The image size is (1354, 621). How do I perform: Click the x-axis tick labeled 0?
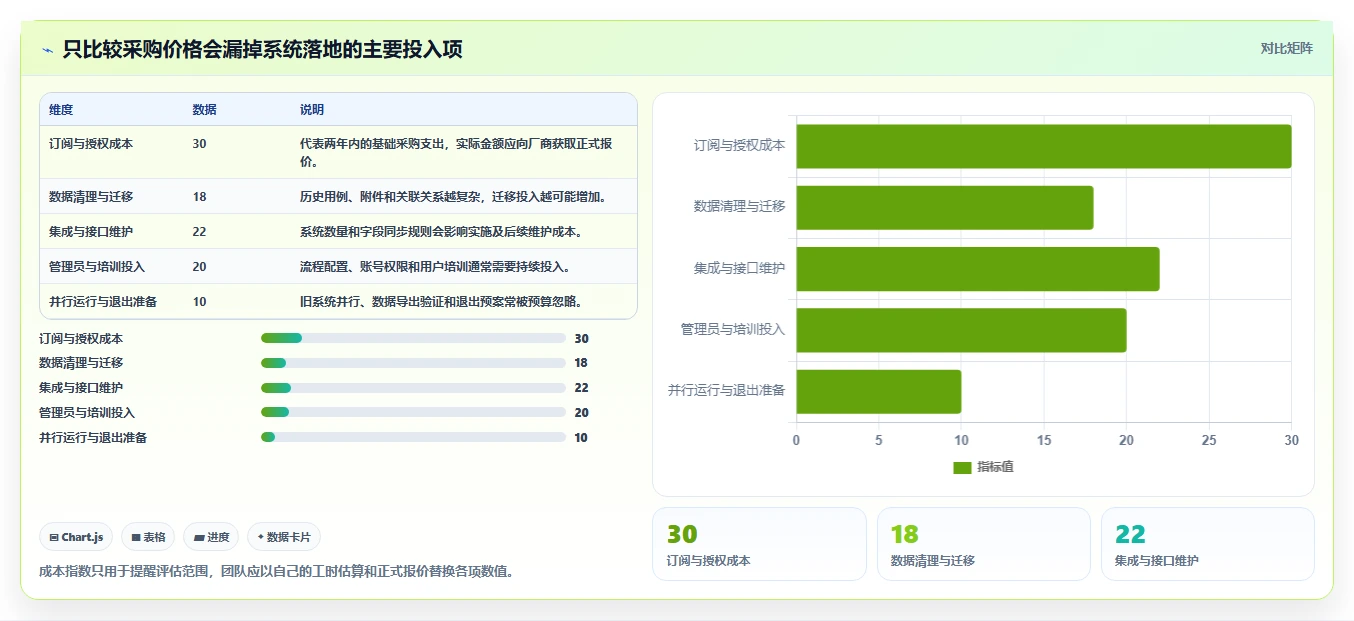tap(796, 441)
